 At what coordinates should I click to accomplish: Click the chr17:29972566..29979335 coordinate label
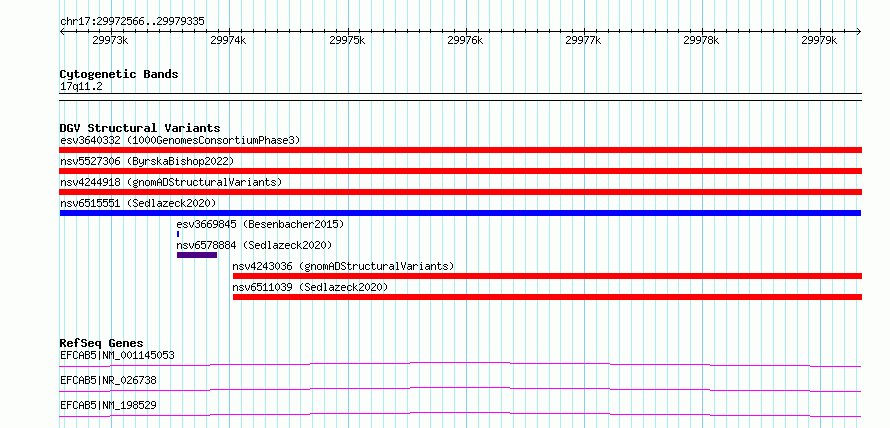(132, 22)
